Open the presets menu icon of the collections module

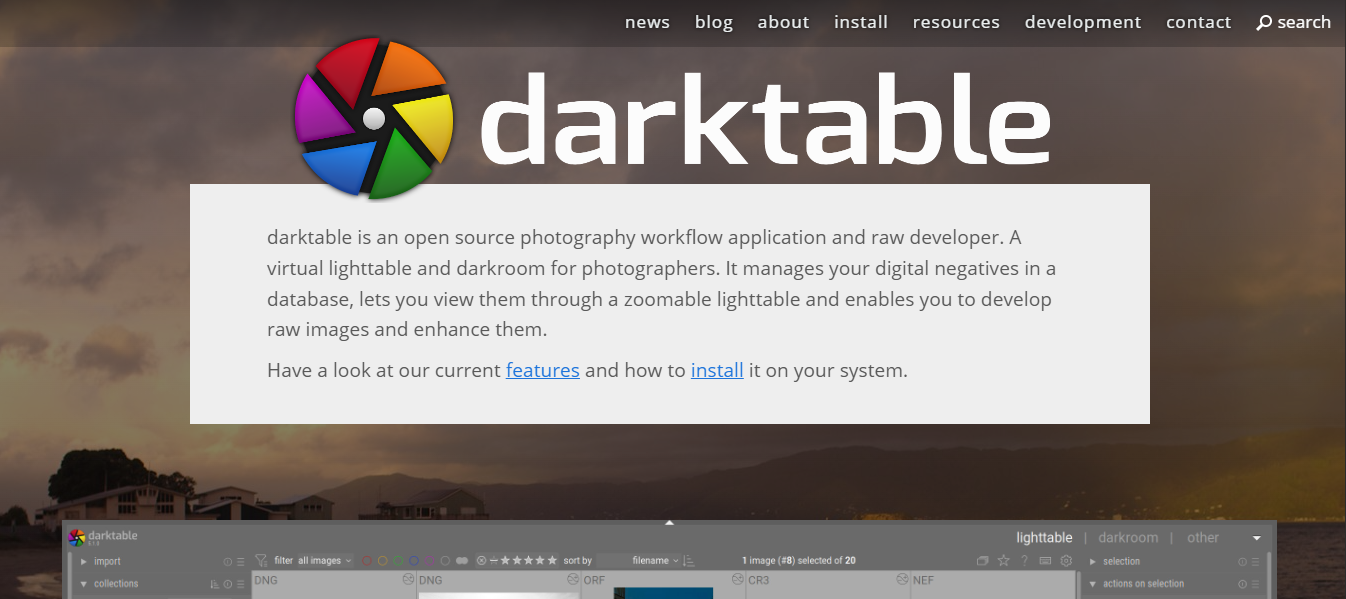pos(241,584)
